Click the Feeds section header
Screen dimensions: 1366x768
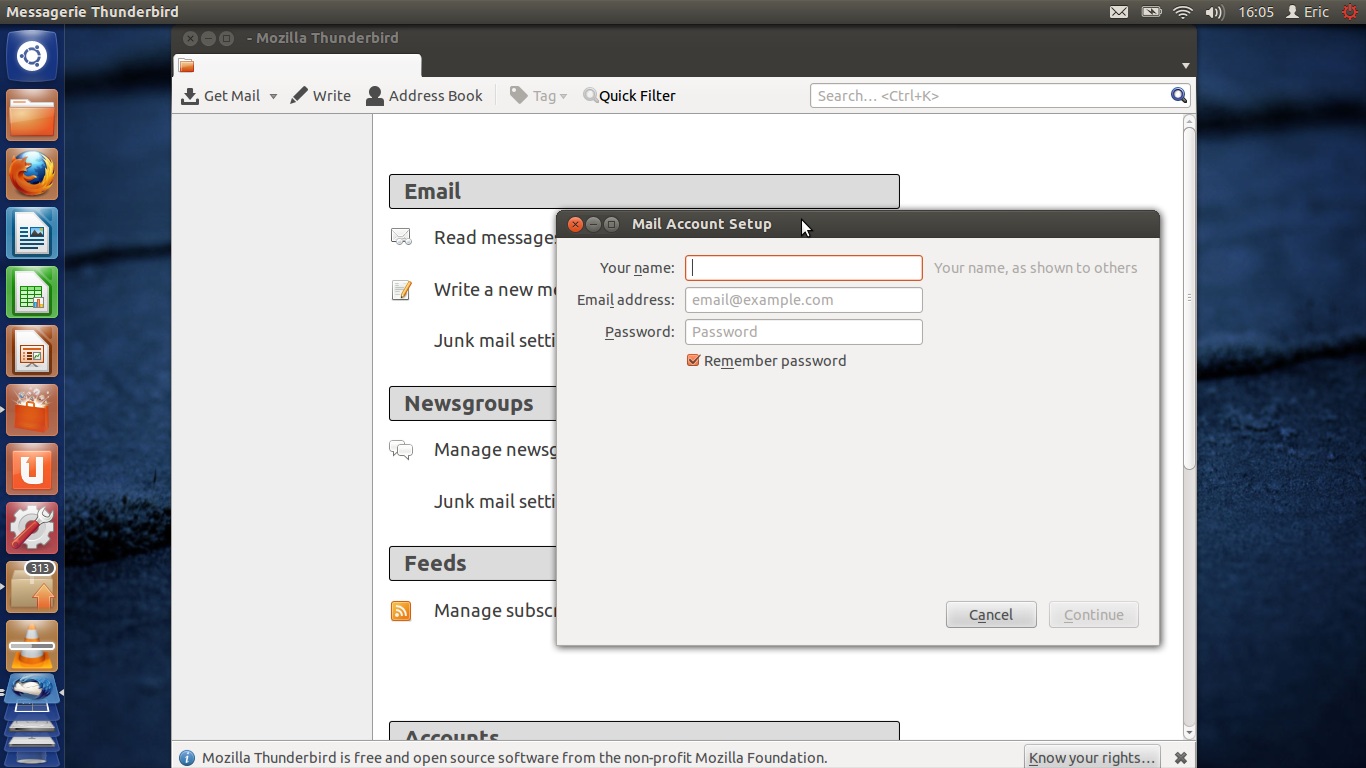pyautogui.click(x=472, y=563)
